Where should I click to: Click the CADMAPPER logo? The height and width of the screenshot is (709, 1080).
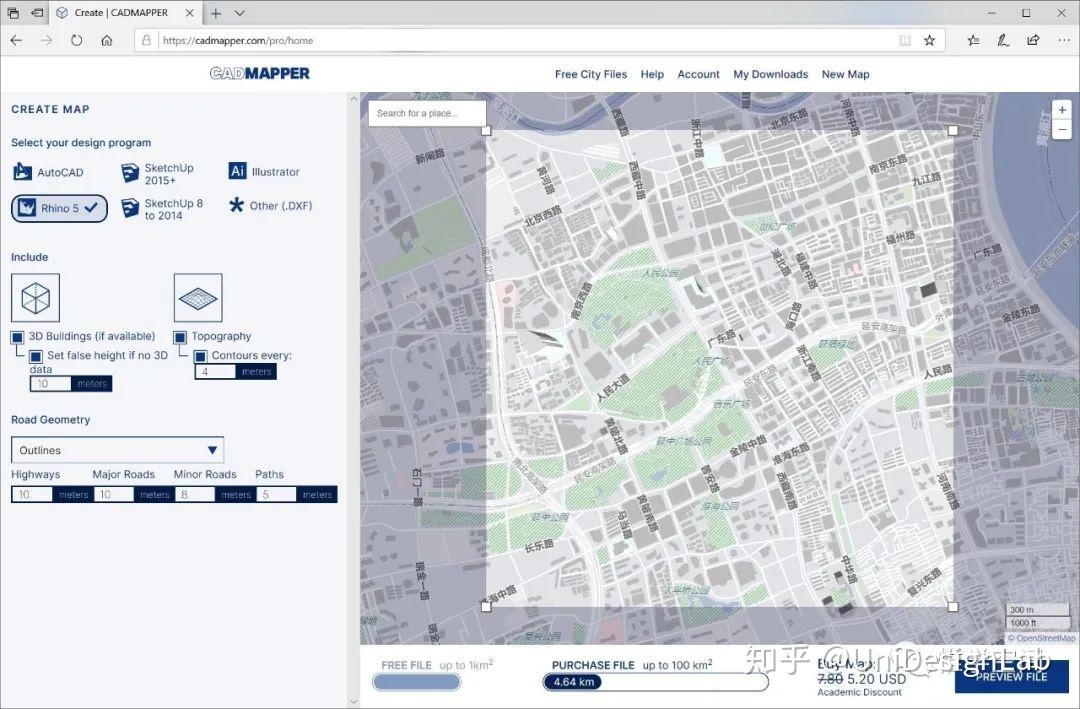pos(260,73)
